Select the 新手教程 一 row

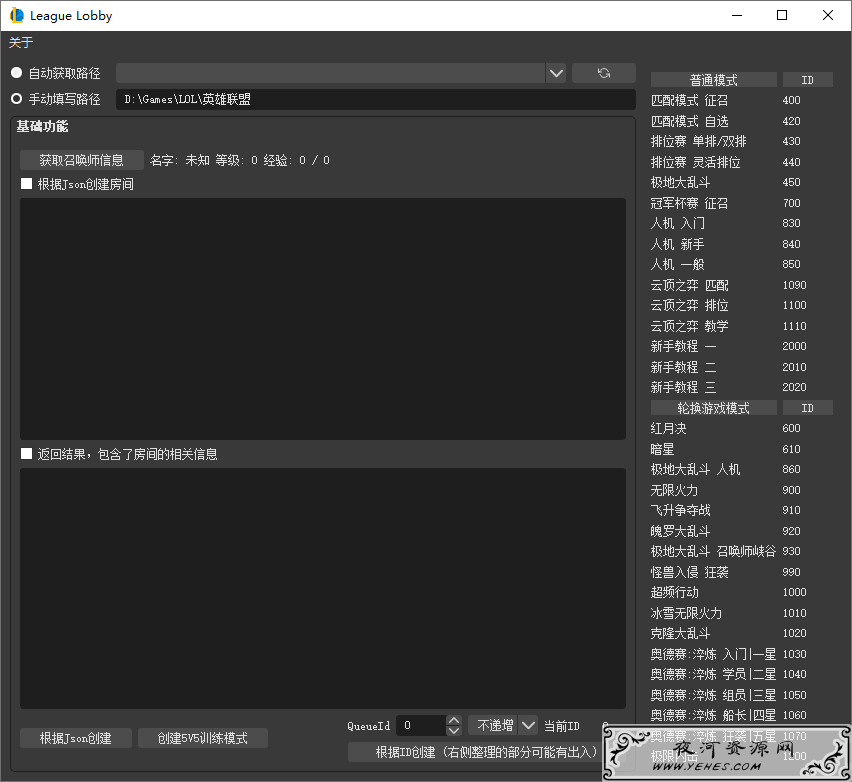coord(742,346)
